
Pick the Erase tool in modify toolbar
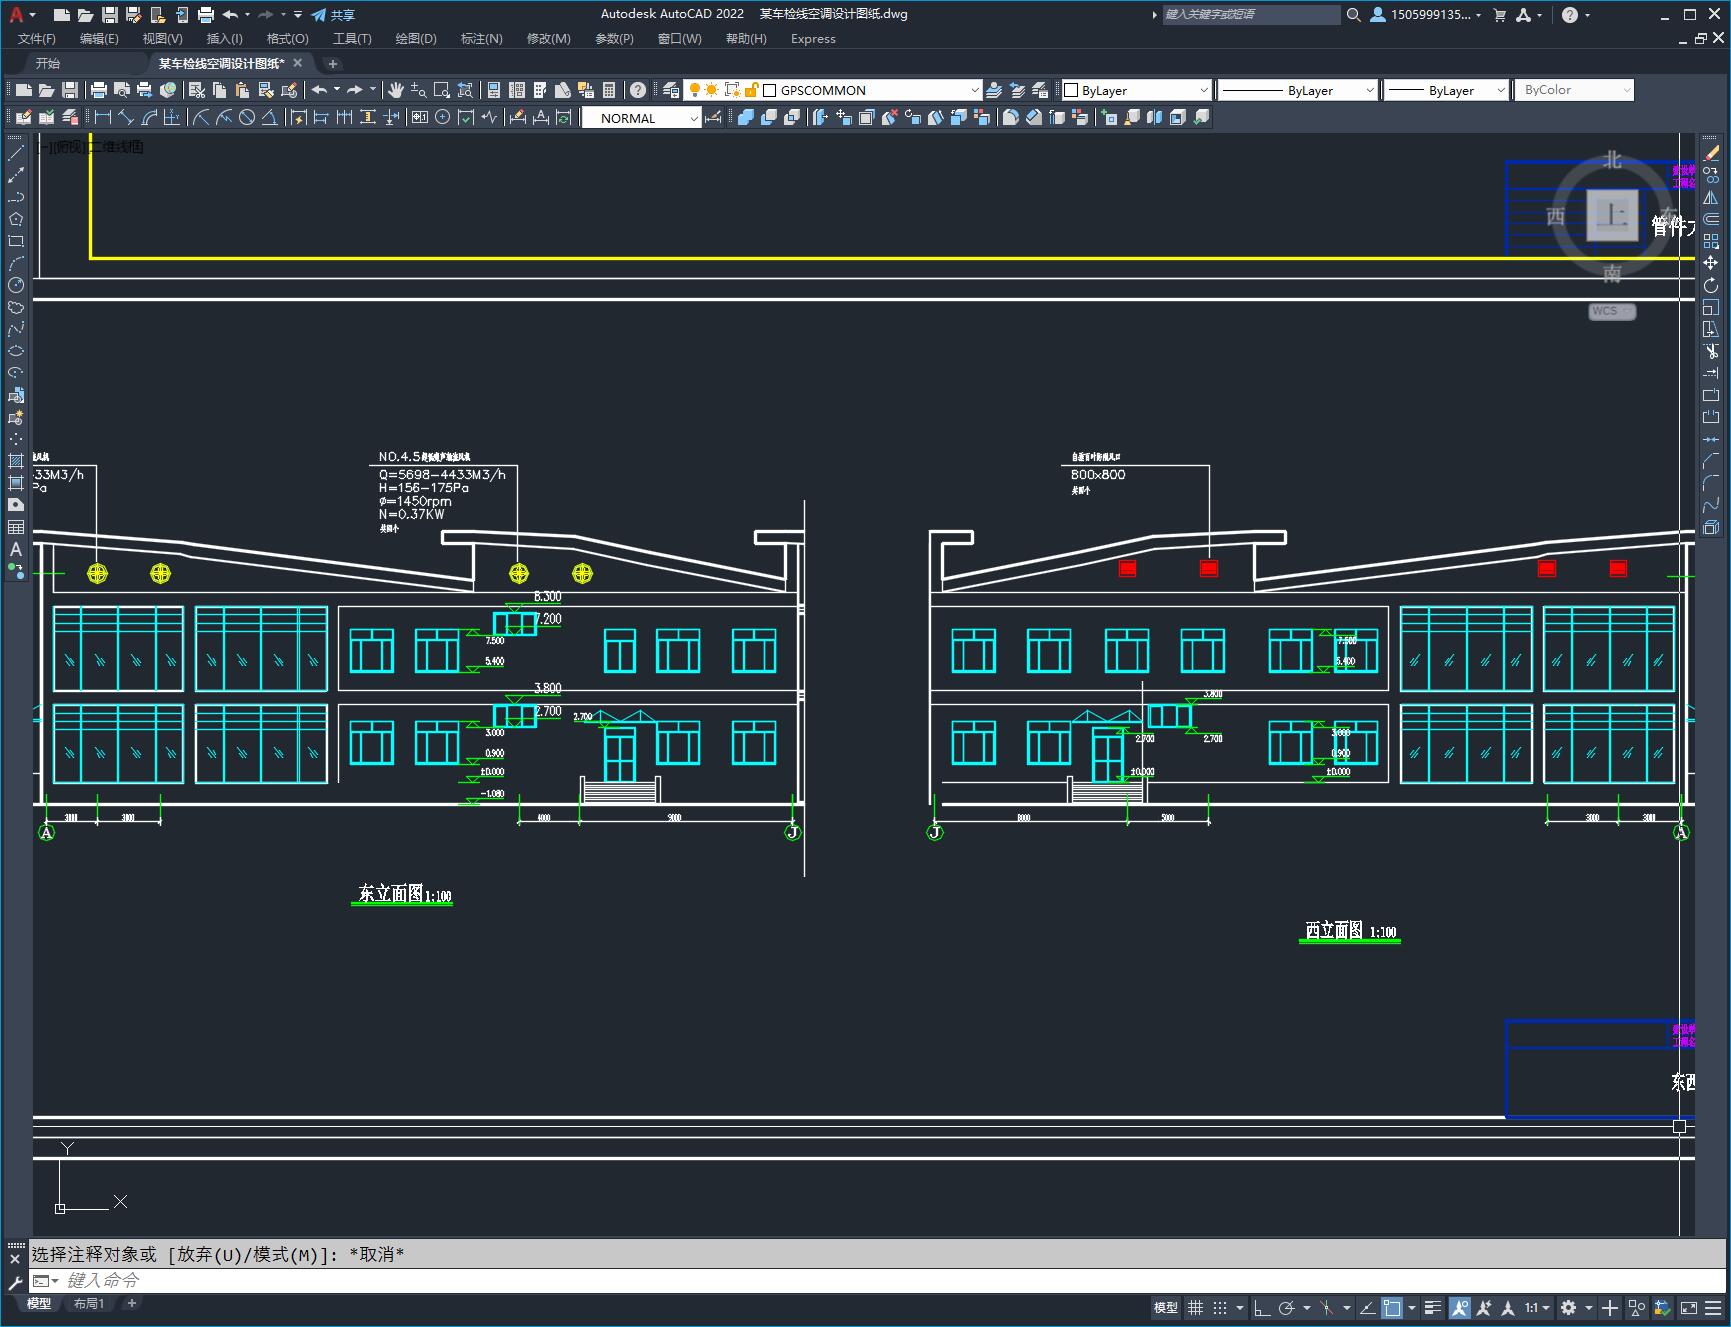pyautogui.click(x=1711, y=153)
